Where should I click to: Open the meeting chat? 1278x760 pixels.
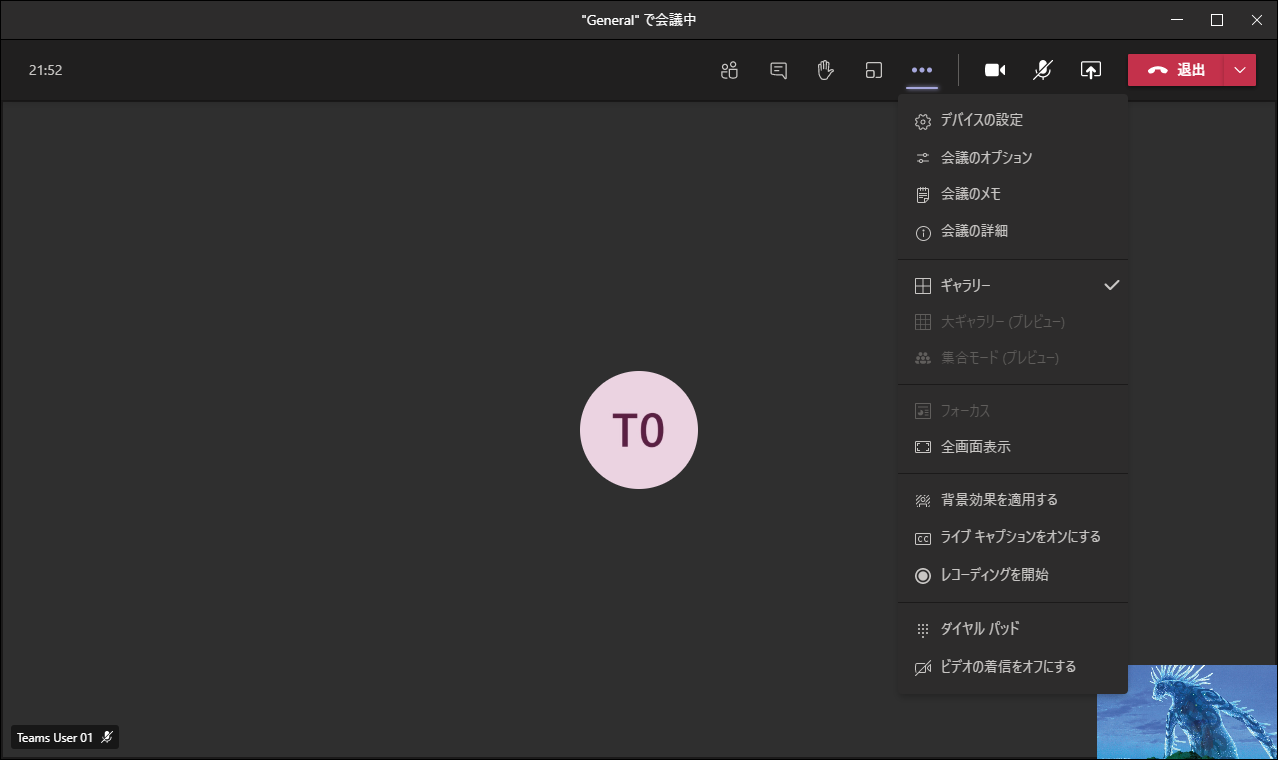pyautogui.click(x=778, y=70)
